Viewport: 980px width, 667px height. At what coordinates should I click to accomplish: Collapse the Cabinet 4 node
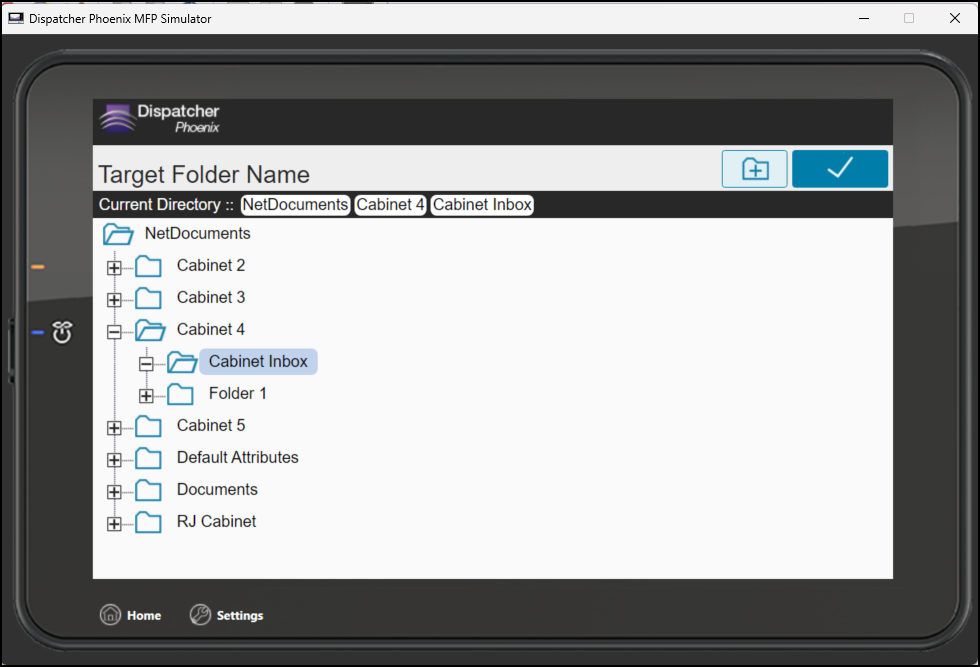(114, 331)
